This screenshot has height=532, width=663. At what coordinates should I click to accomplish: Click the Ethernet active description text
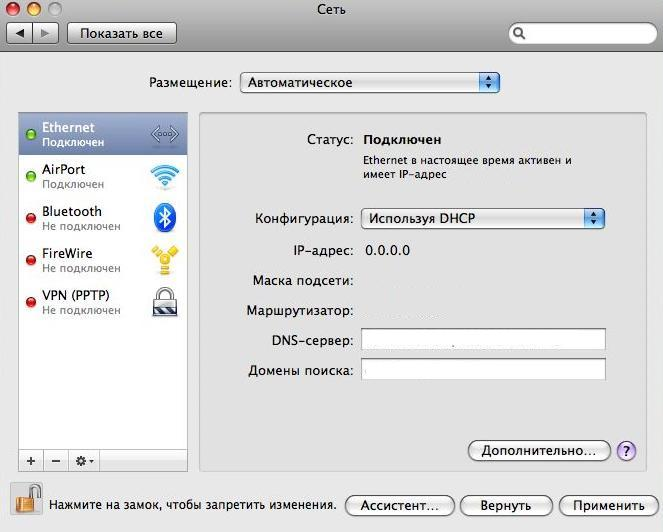[467, 167]
